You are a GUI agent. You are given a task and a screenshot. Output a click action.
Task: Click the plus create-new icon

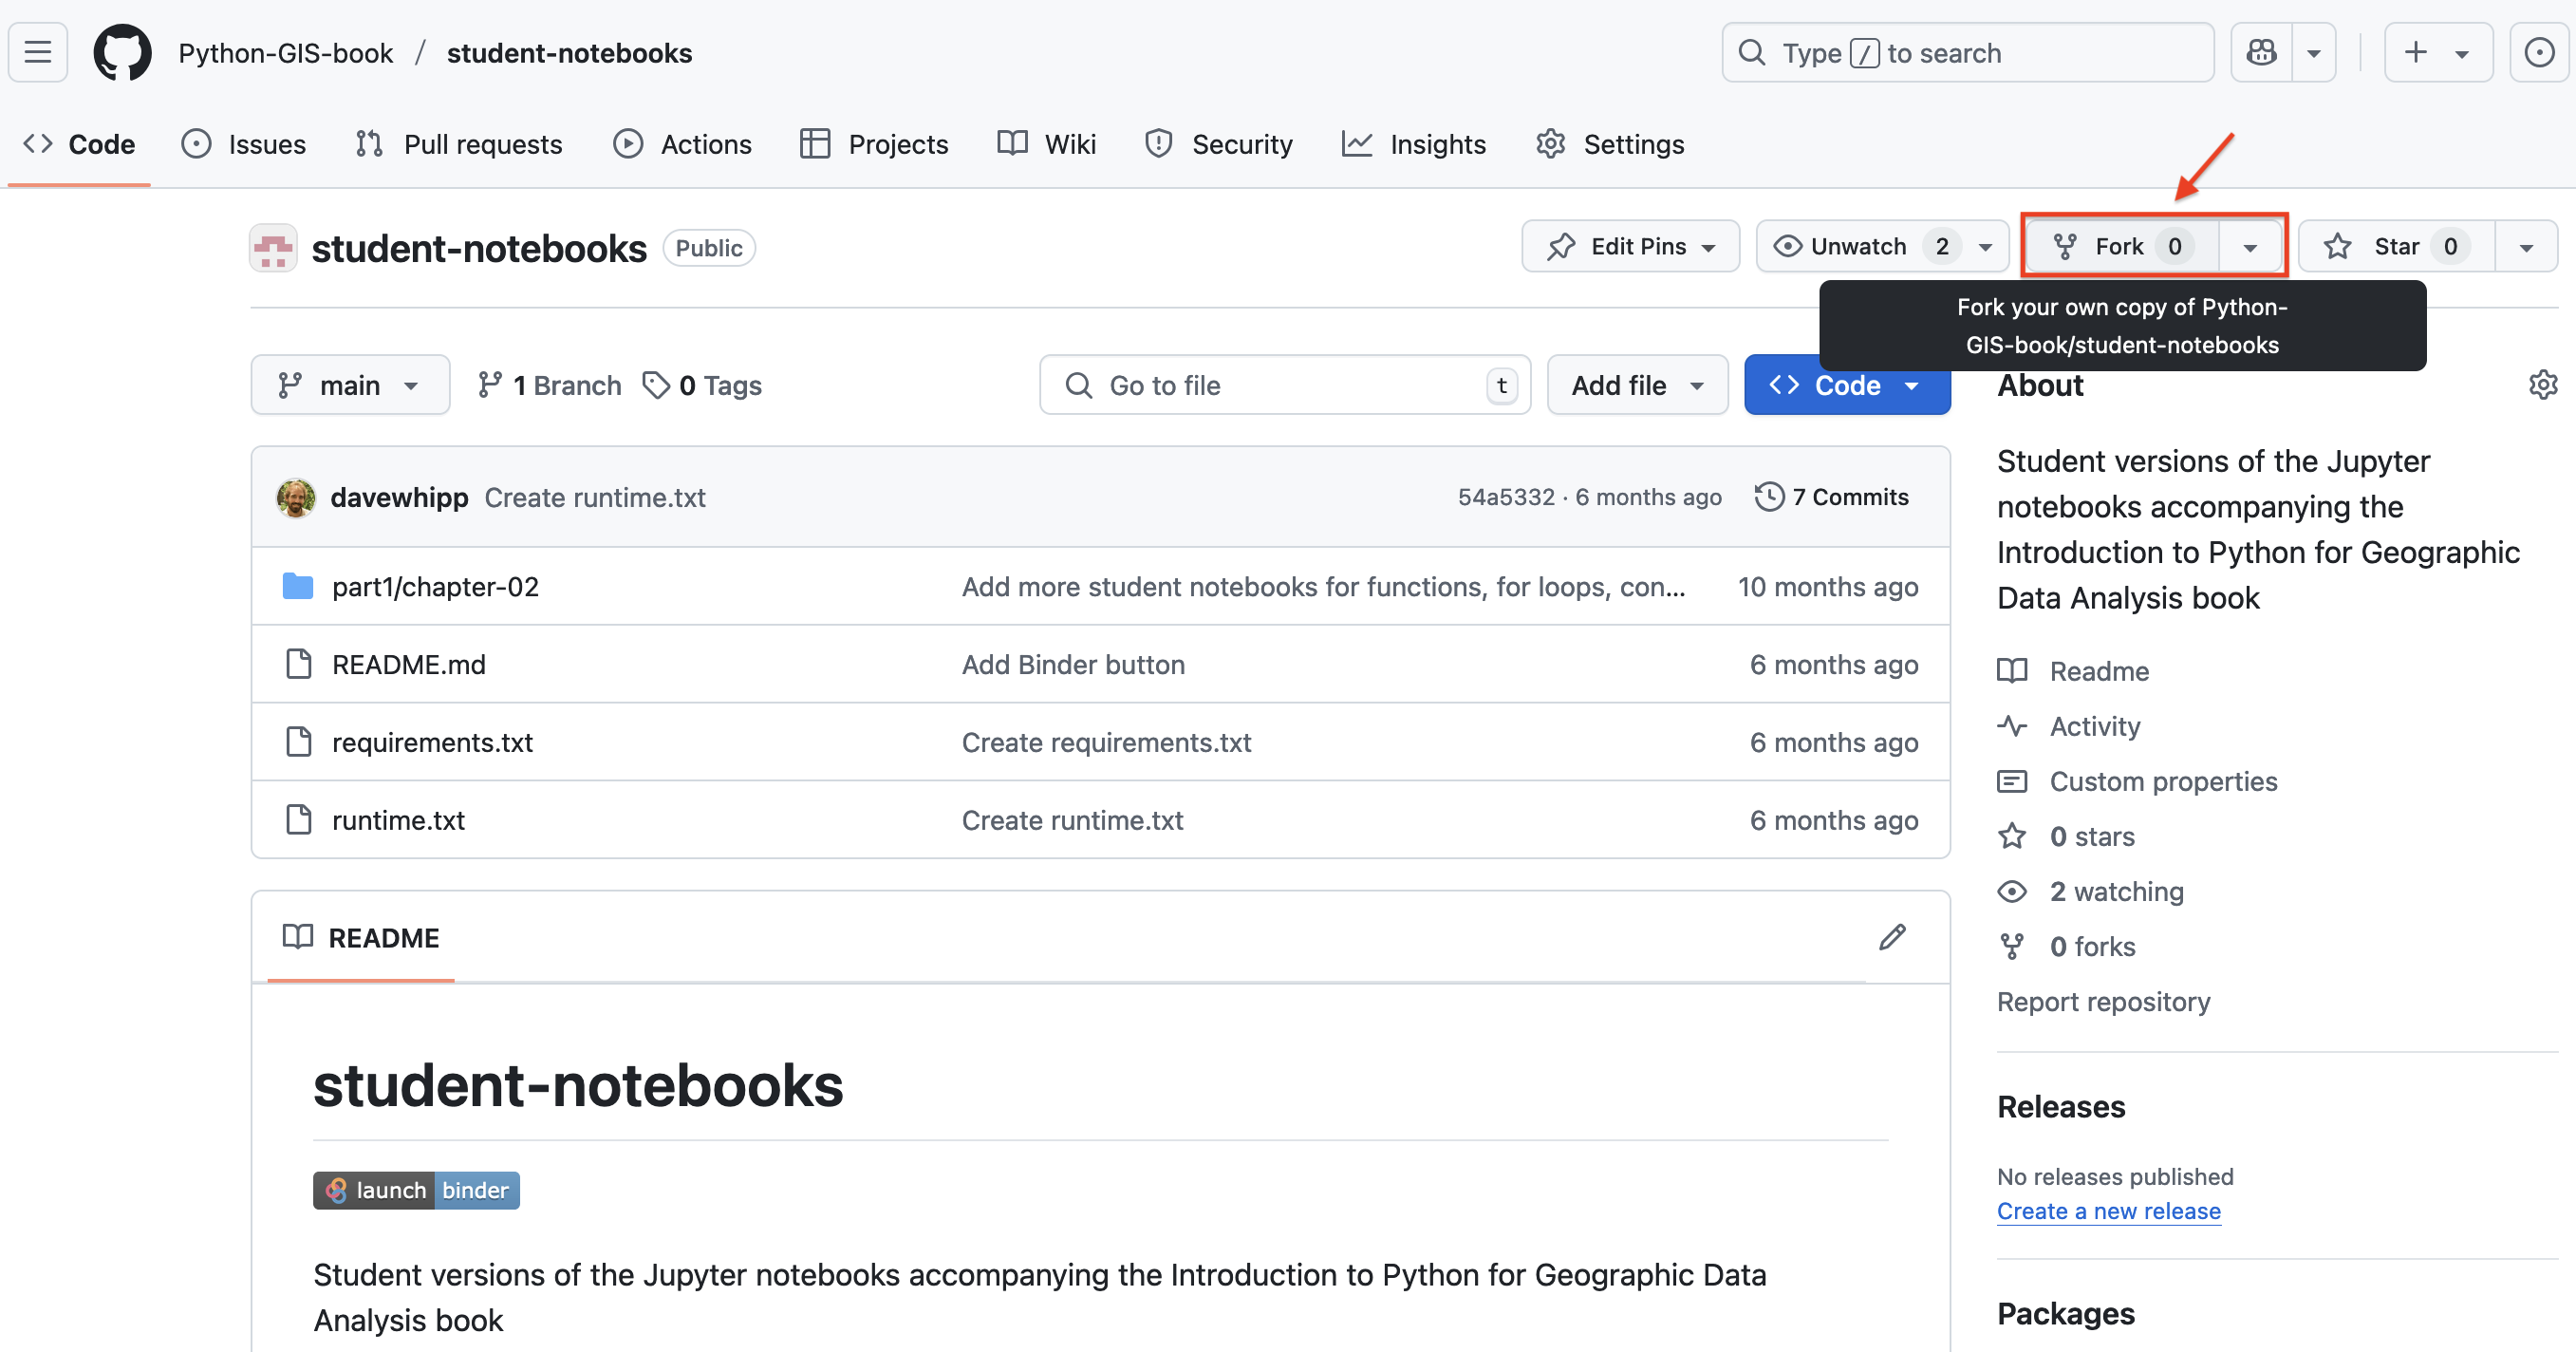(x=2415, y=52)
